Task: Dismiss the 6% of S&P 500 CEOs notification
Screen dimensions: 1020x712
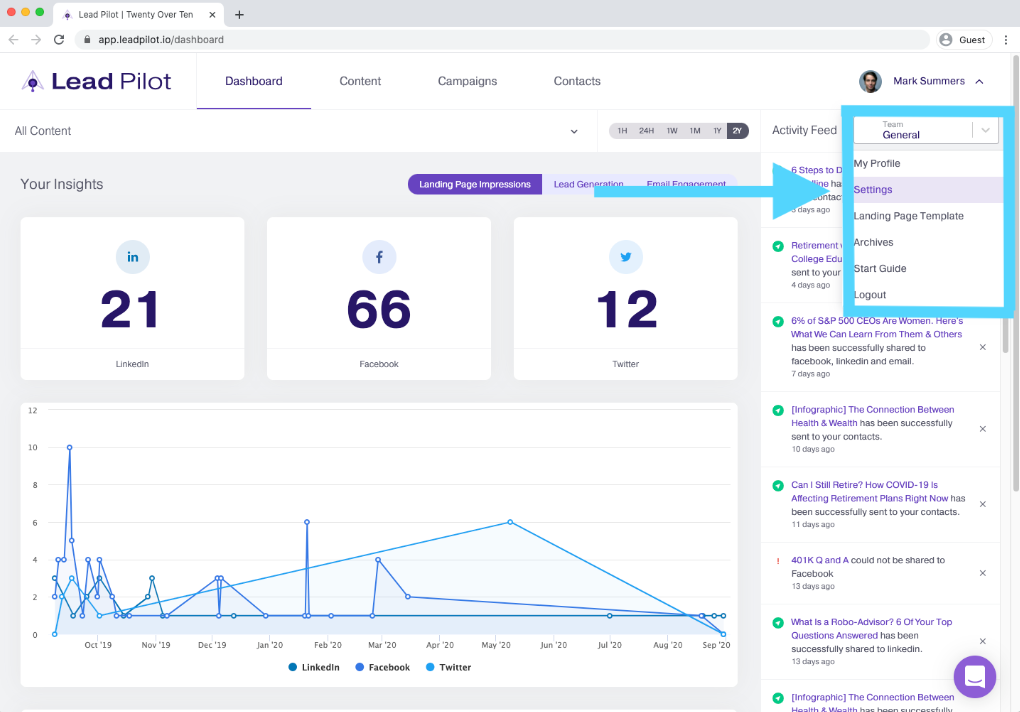Action: (983, 347)
